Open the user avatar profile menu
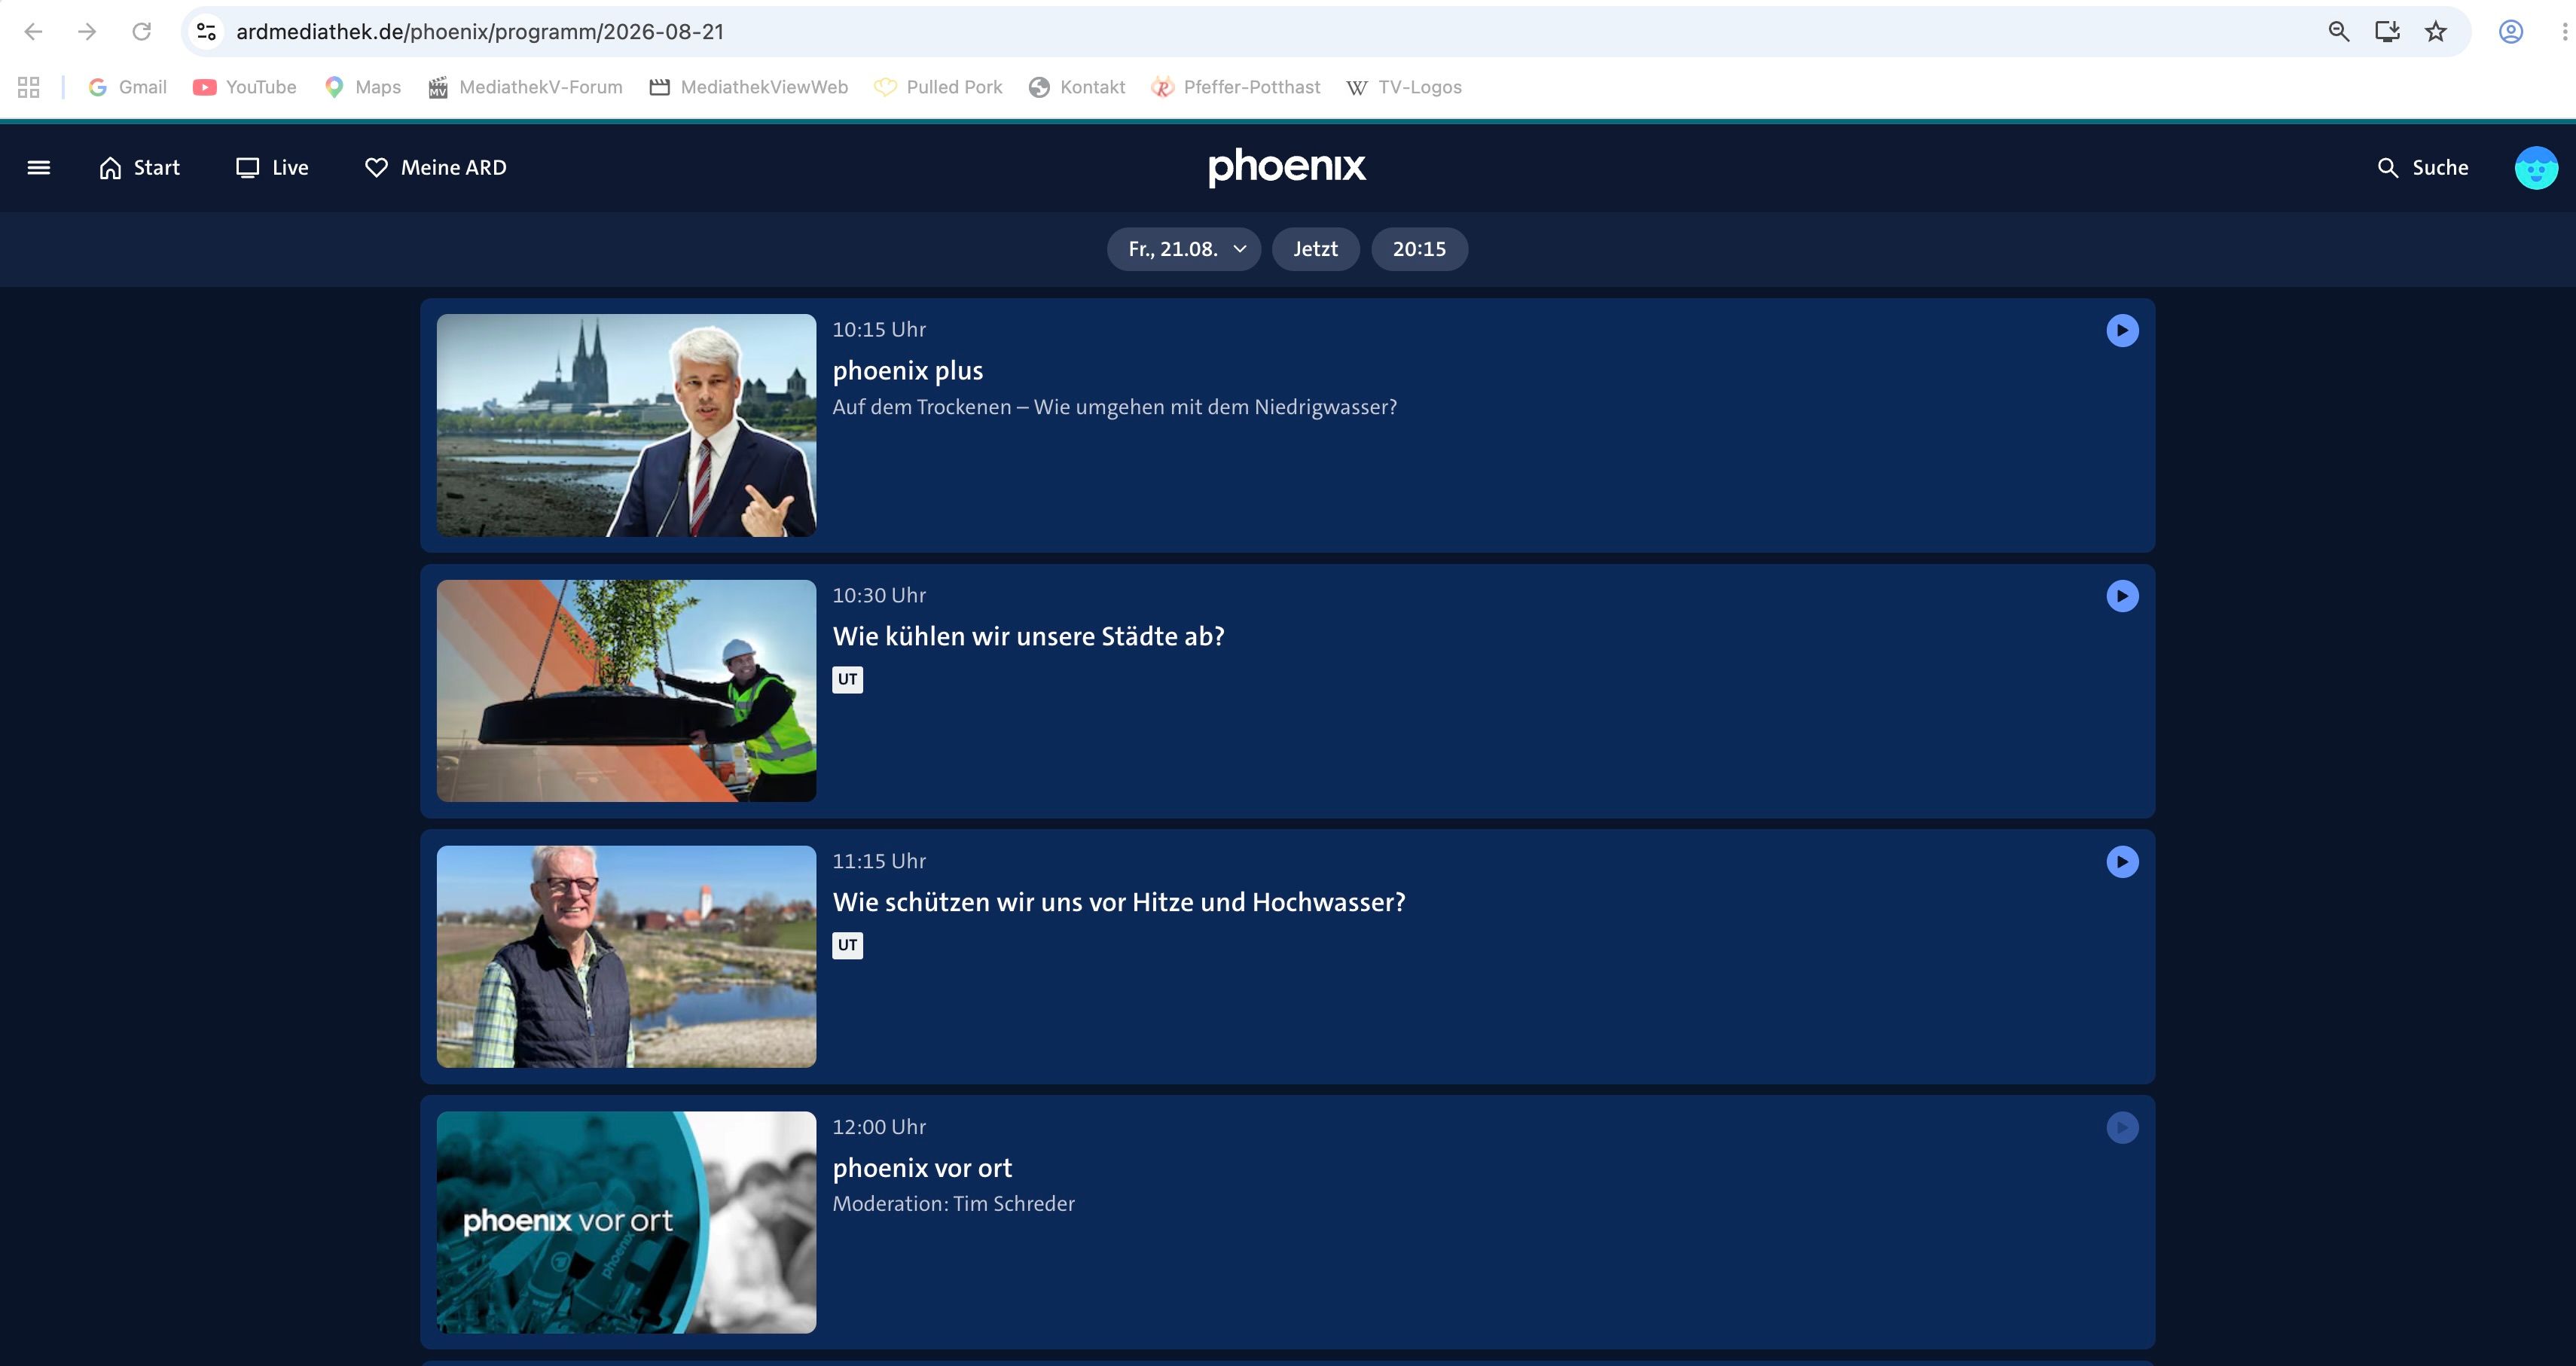This screenshot has height=1366, width=2576. coord(2536,168)
